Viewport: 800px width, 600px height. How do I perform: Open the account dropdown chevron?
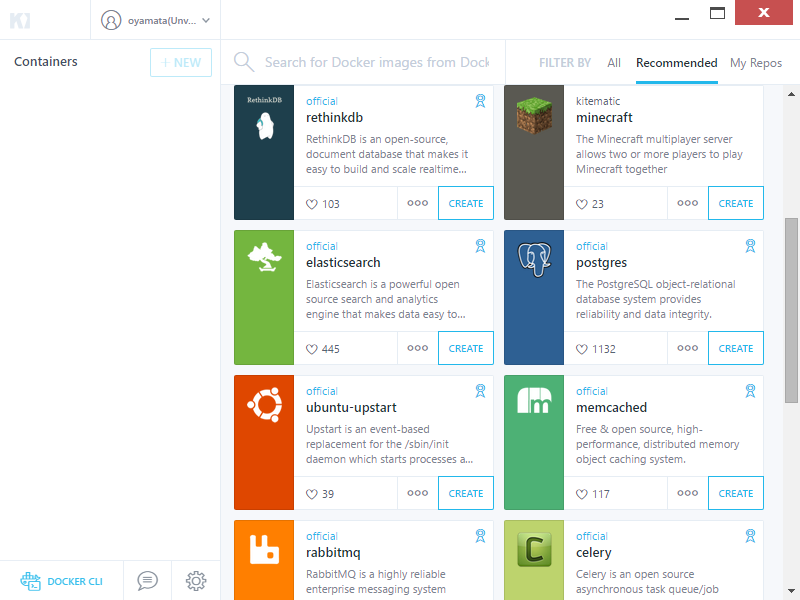click(x=206, y=20)
